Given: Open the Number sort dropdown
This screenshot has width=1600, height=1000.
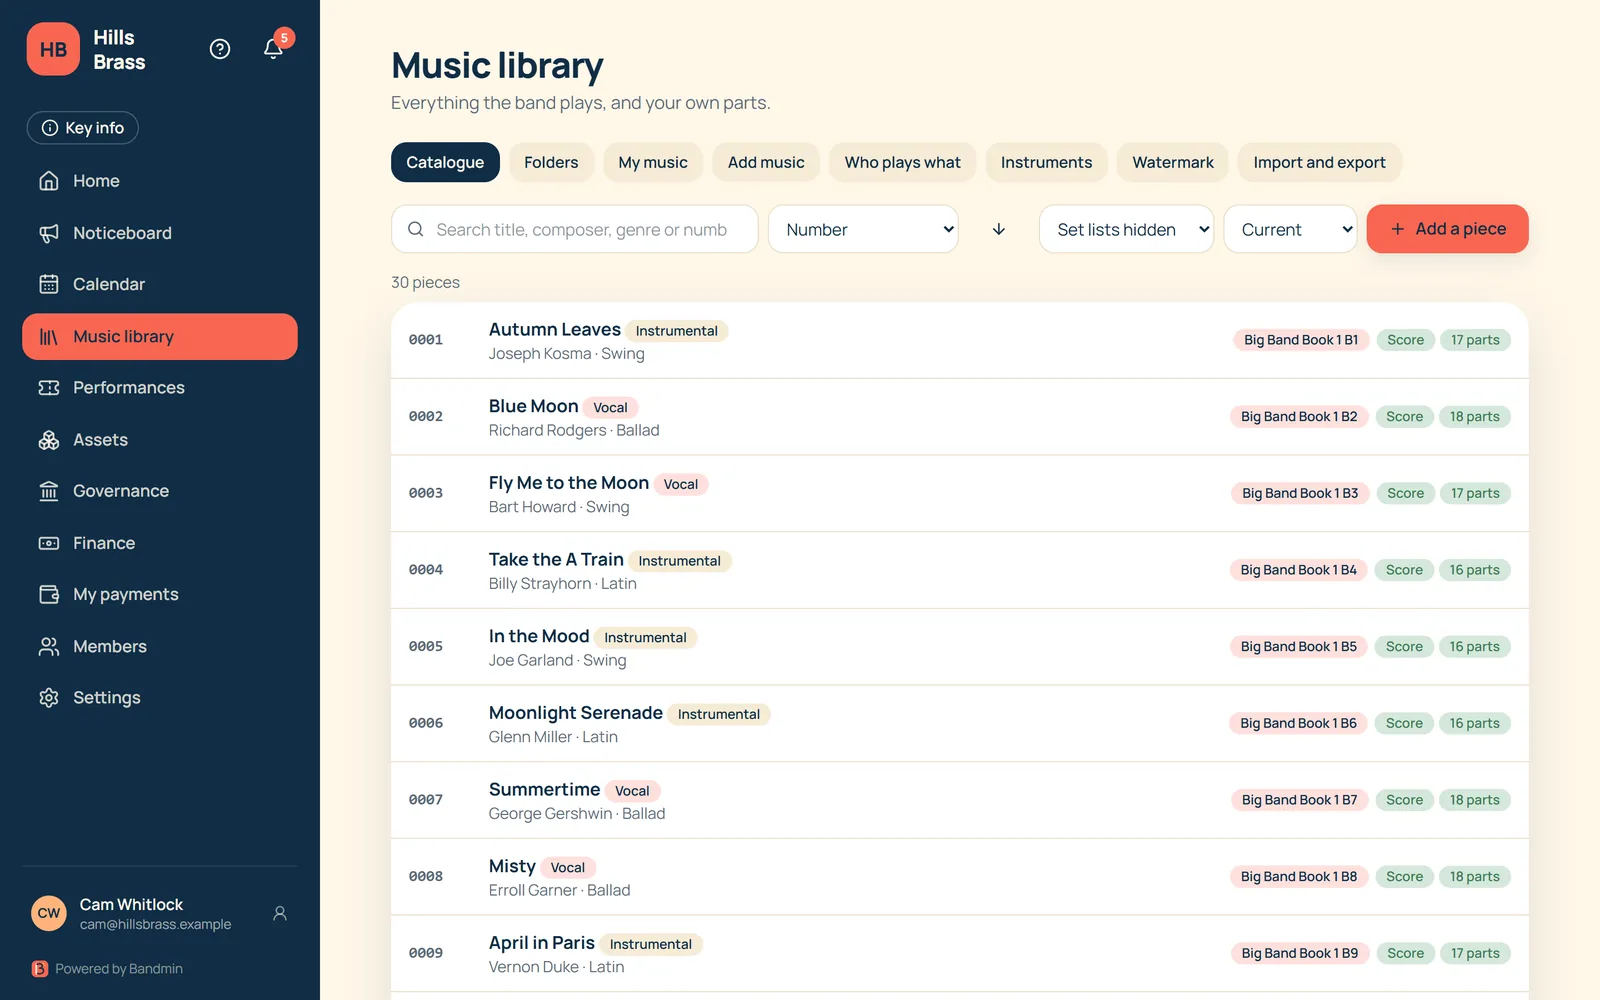Looking at the screenshot, I should coord(863,229).
